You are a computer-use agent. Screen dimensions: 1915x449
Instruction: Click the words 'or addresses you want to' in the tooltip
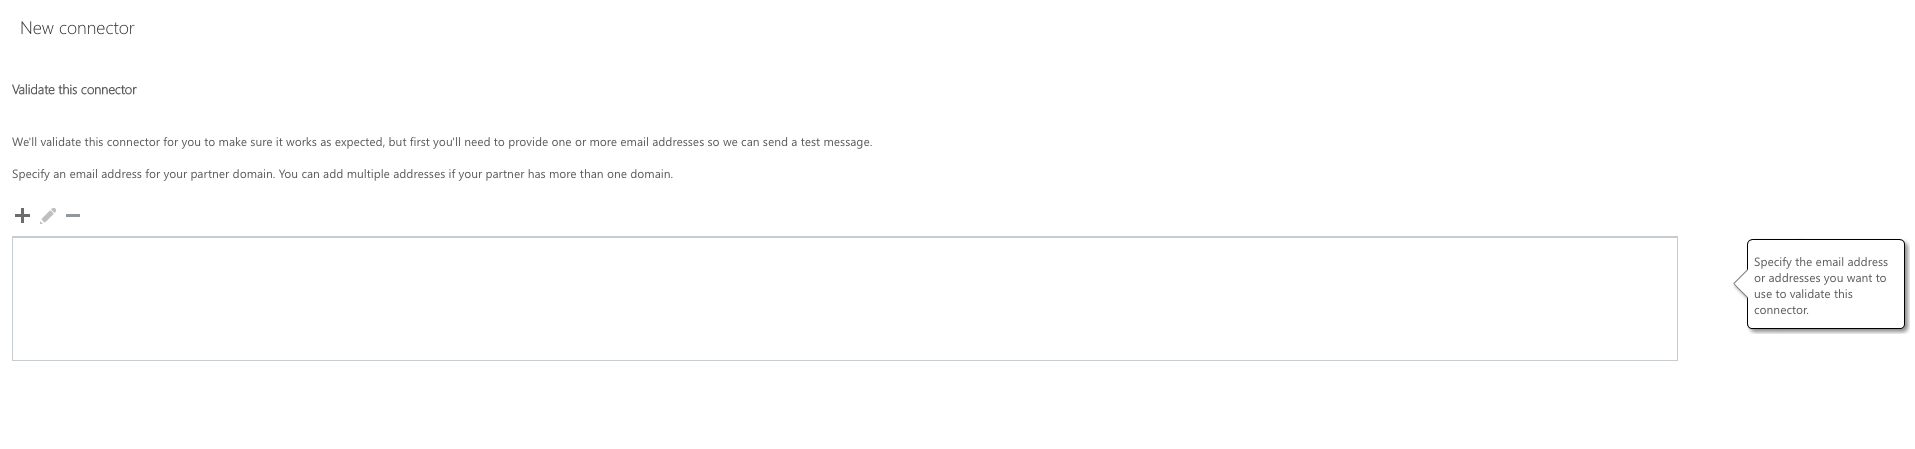click(1819, 278)
